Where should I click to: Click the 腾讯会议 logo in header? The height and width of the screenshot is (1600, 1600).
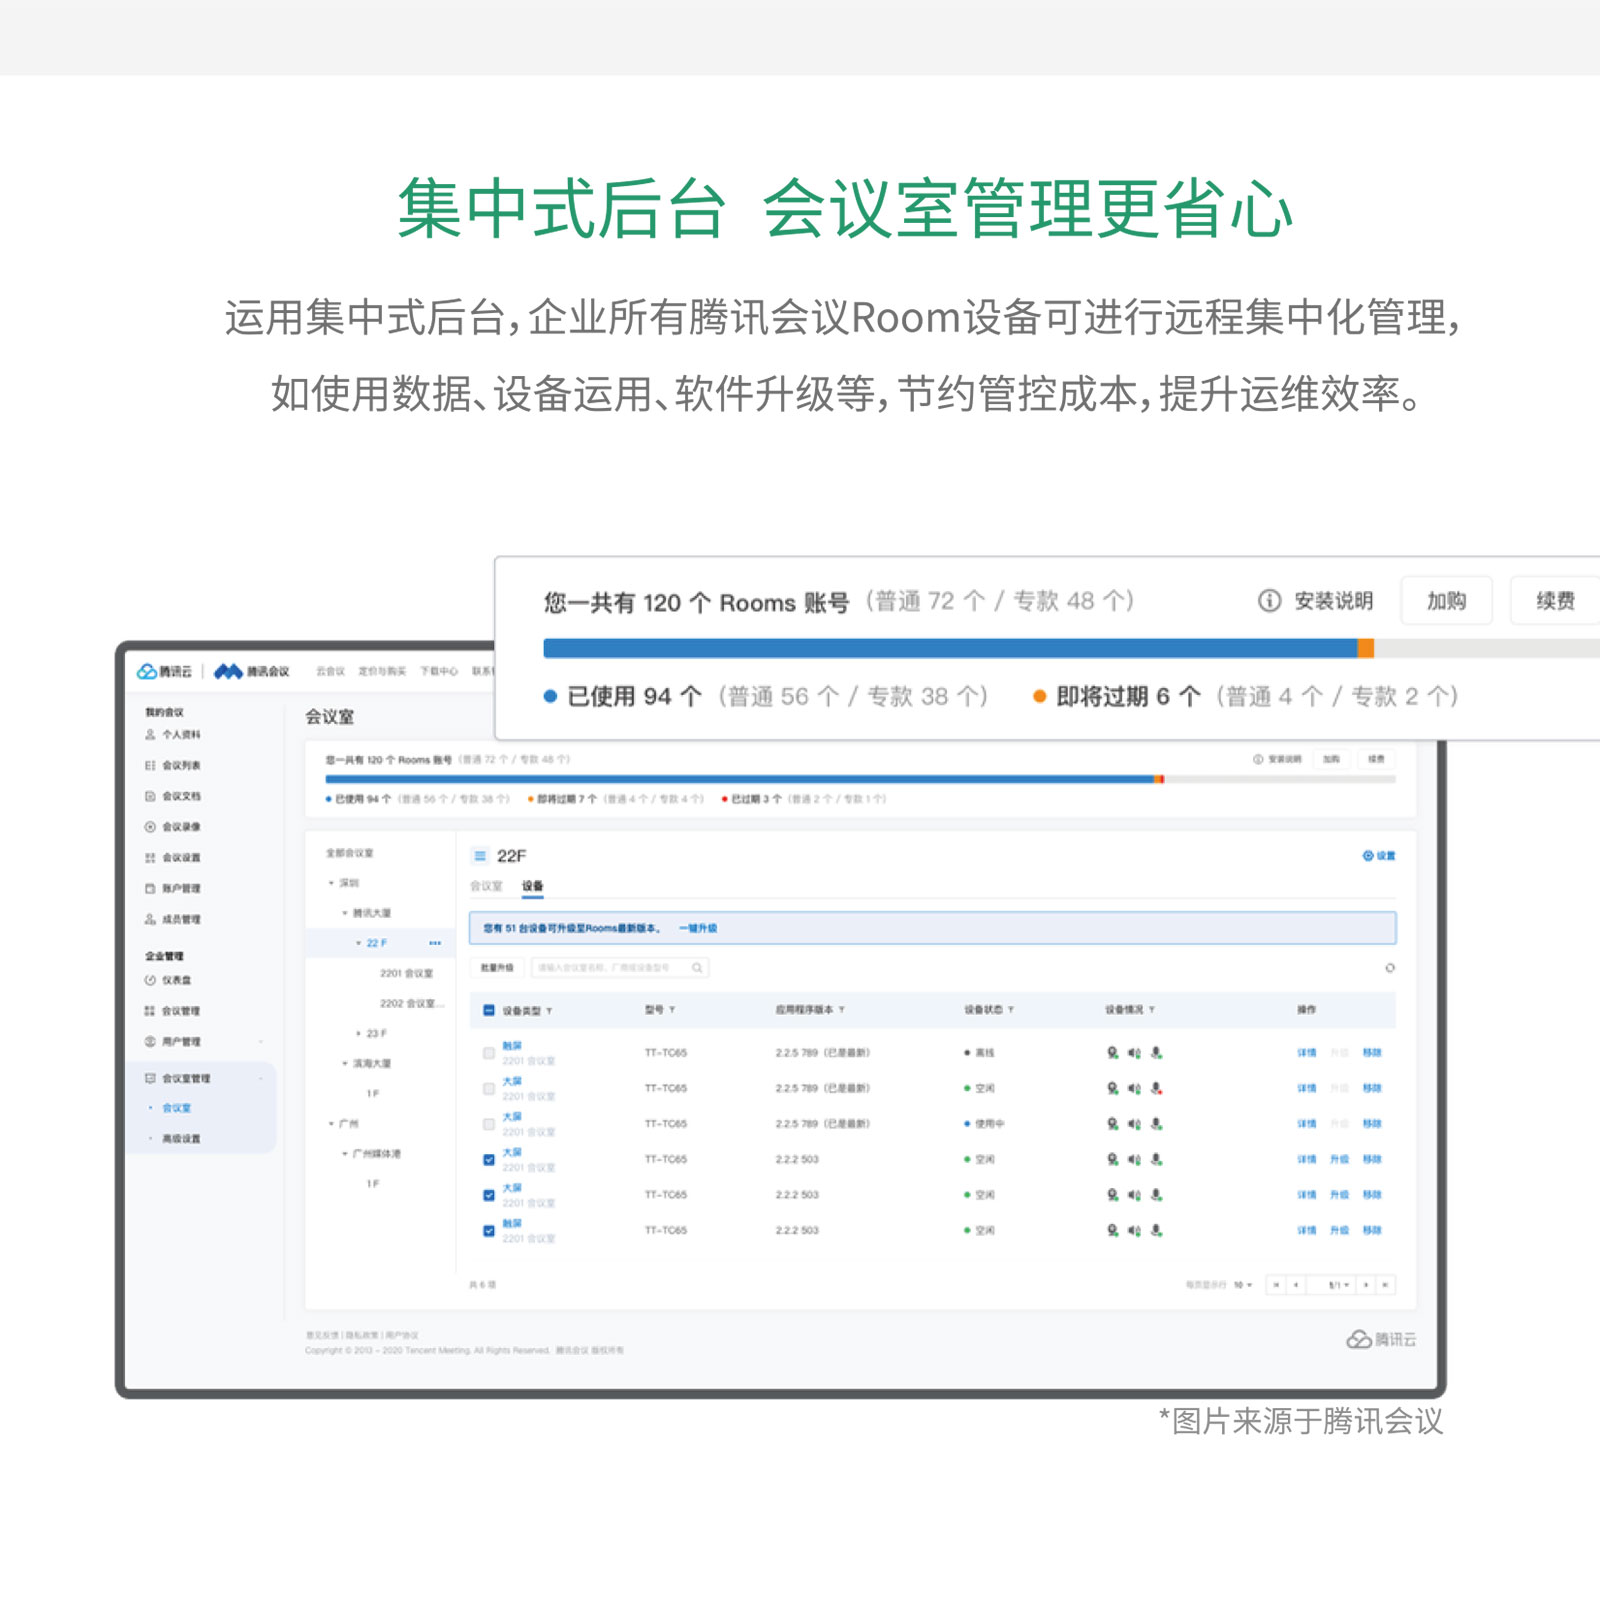[252, 671]
